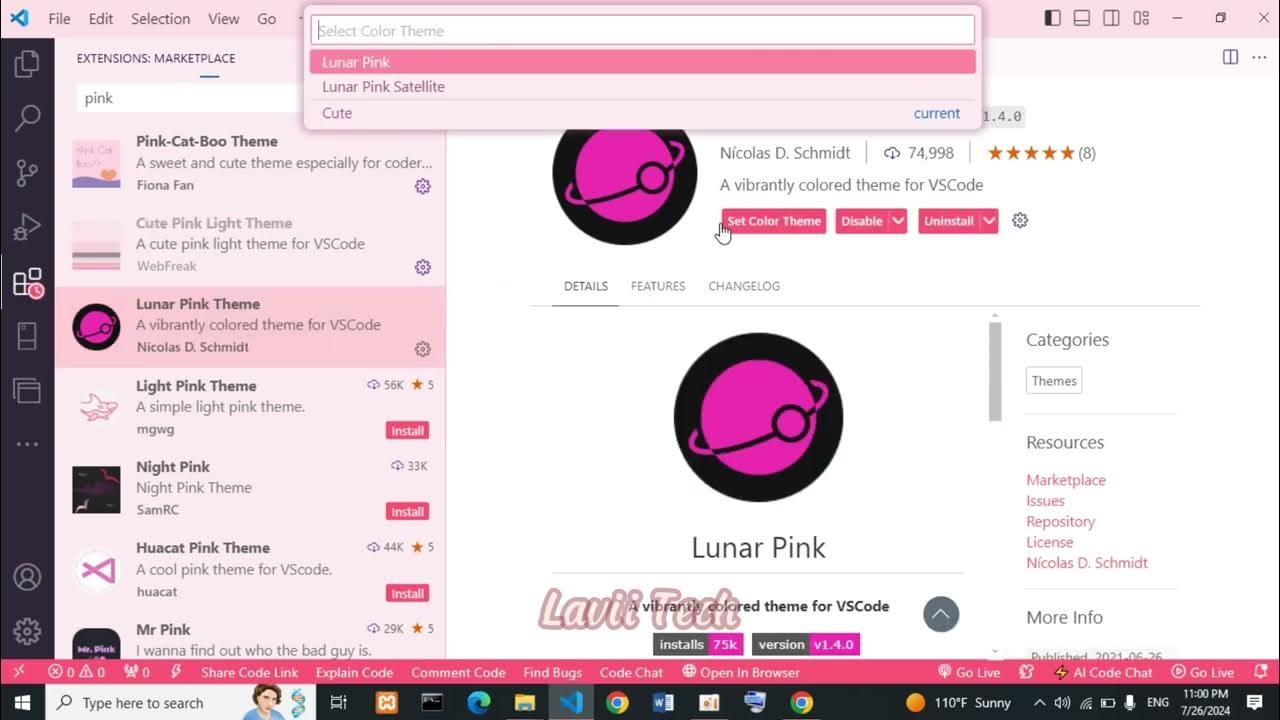Show hidden system tray icons chevron
1280x720 pixels.
[x=1039, y=703]
